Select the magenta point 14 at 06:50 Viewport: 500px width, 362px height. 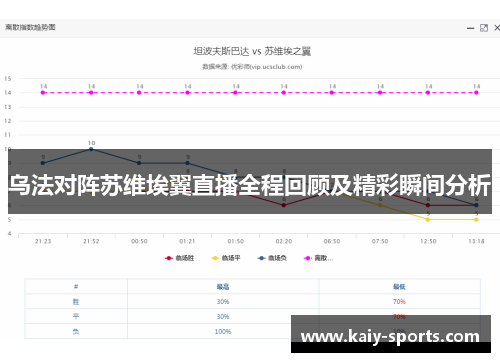click(x=332, y=93)
